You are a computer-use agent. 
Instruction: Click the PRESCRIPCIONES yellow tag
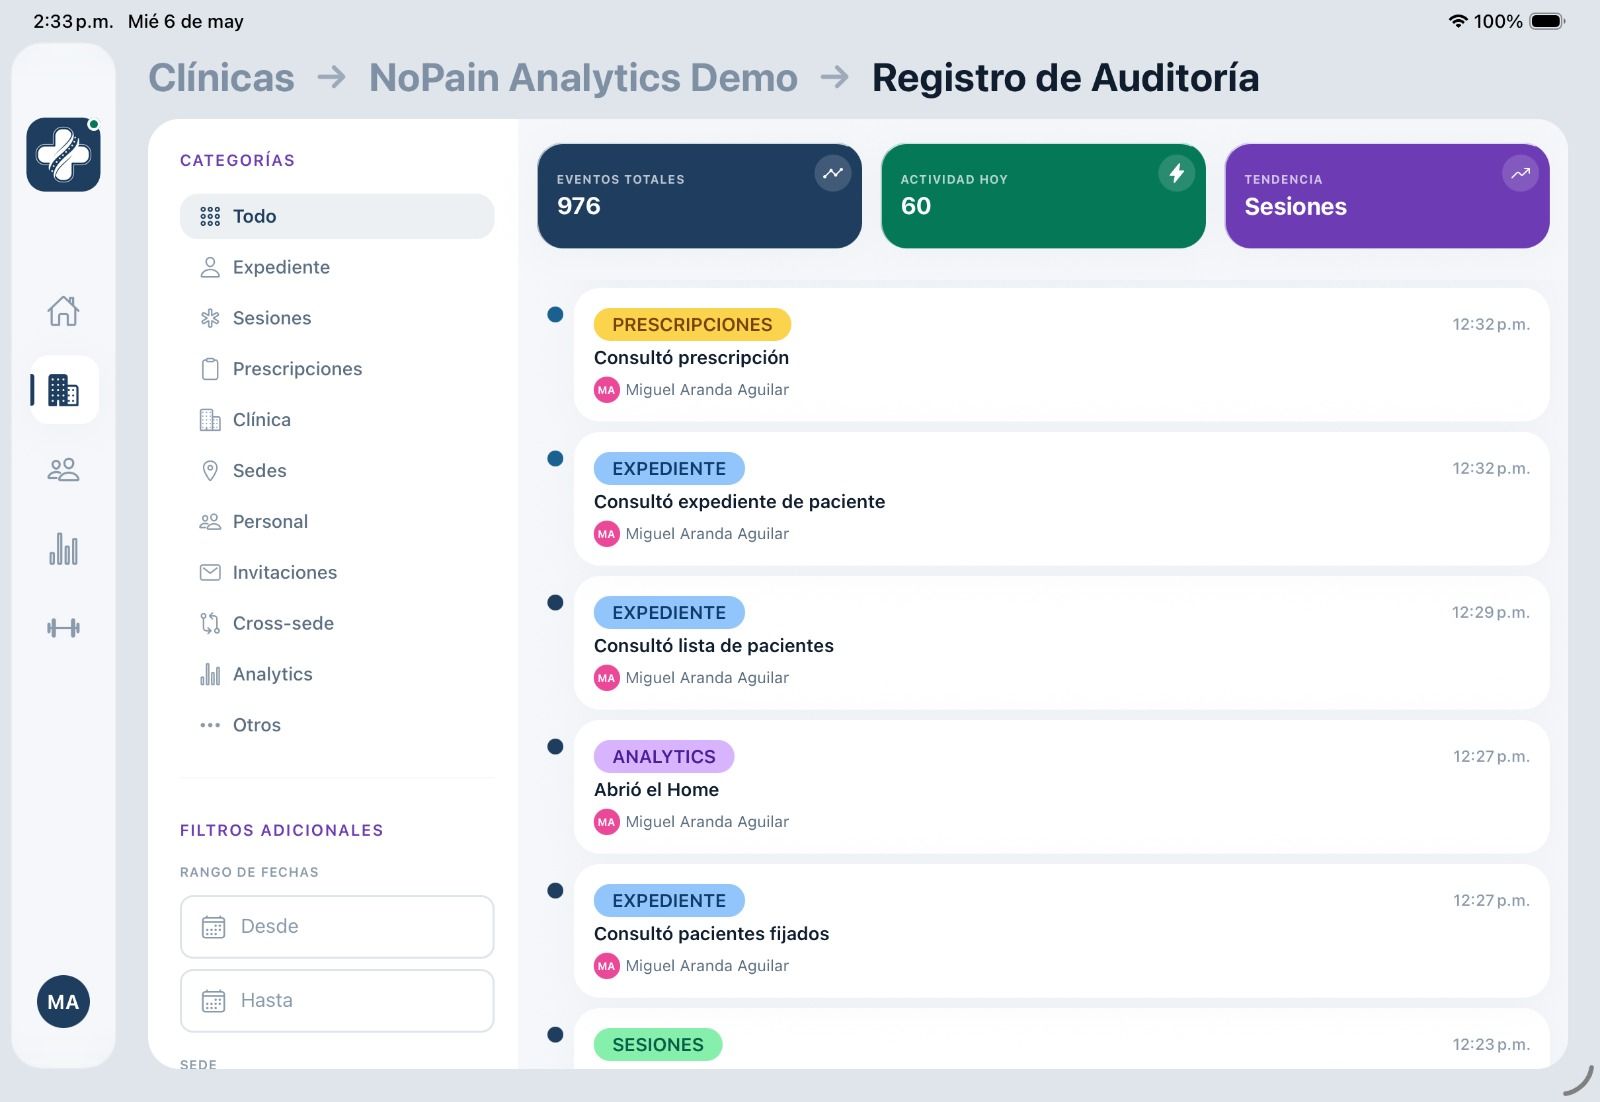click(692, 325)
